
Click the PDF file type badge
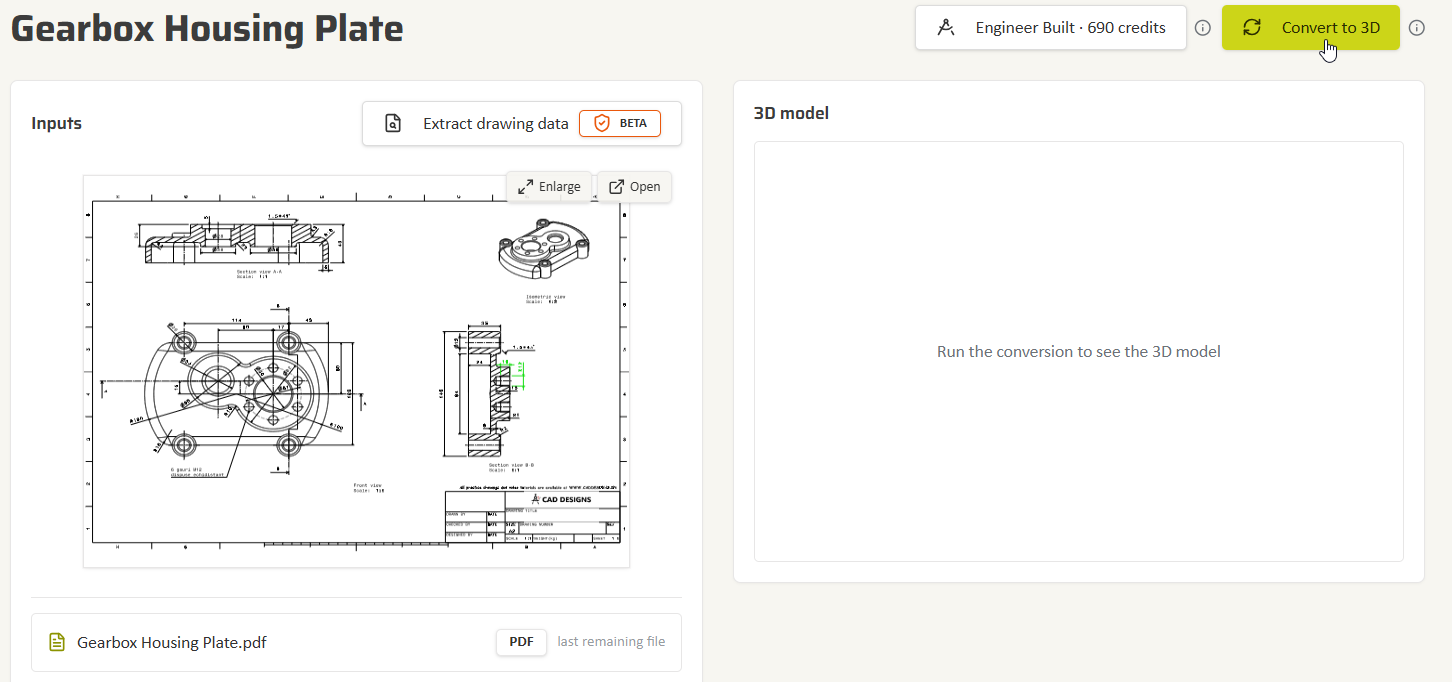coord(521,642)
